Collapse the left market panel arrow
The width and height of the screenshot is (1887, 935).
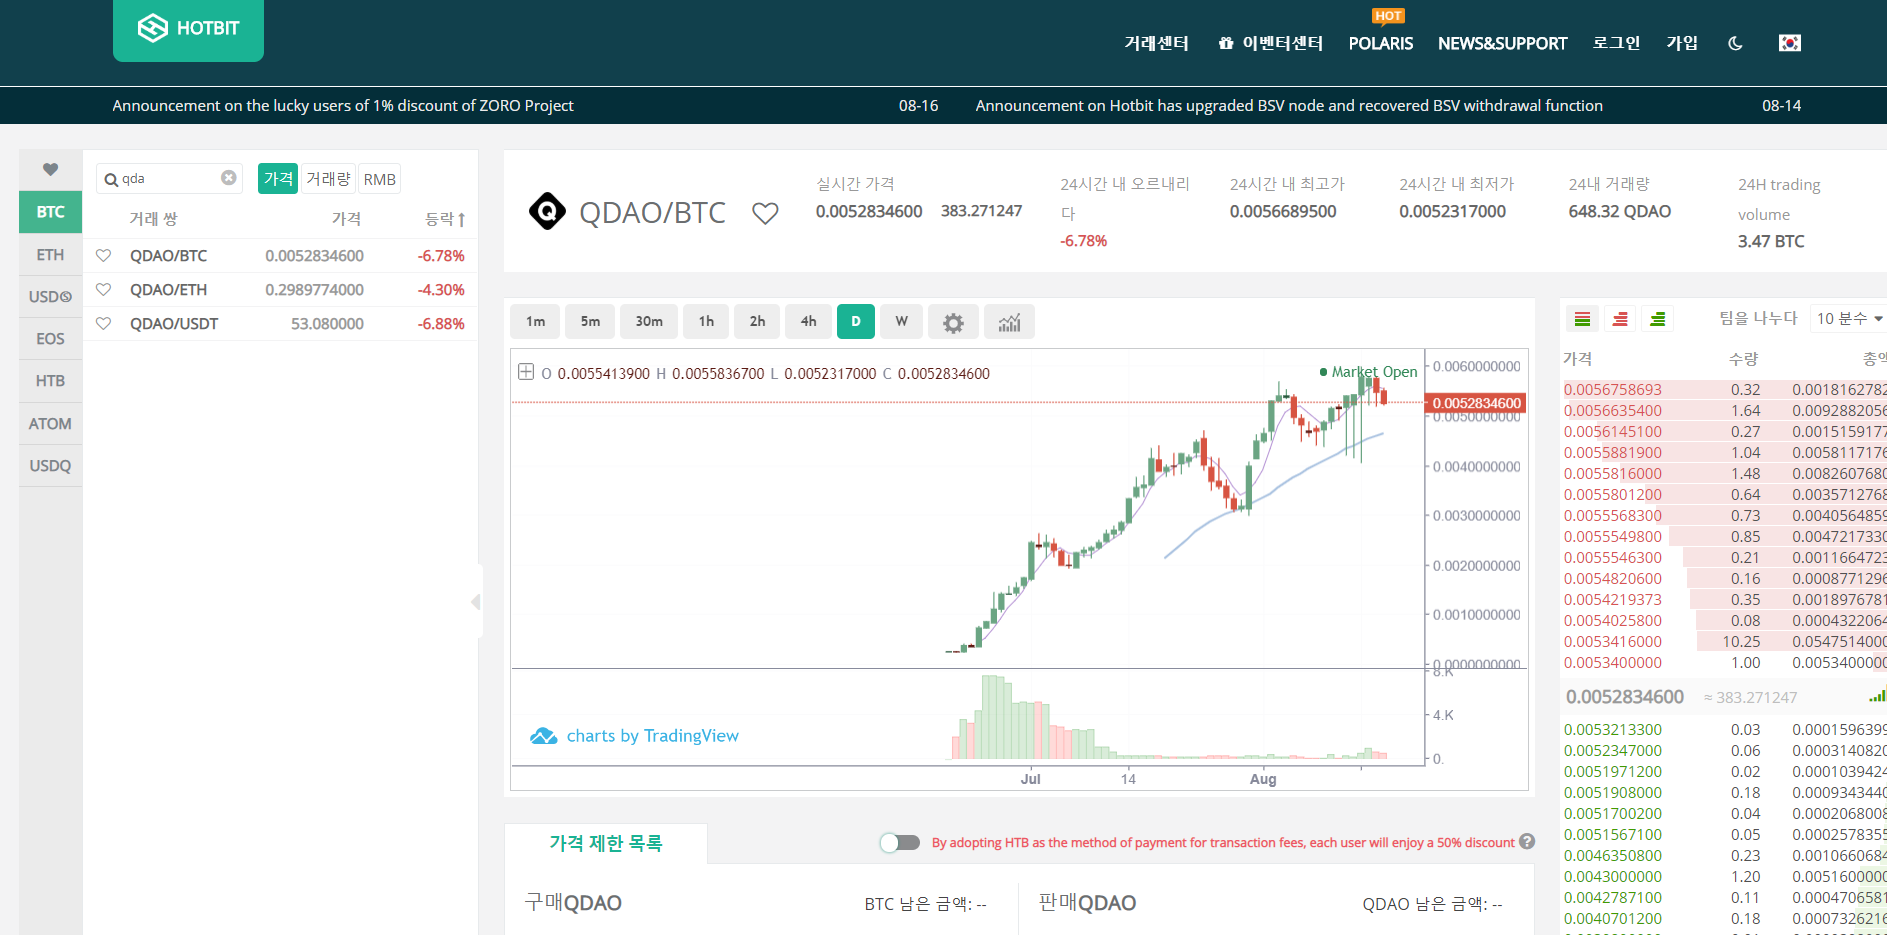coord(476,602)
